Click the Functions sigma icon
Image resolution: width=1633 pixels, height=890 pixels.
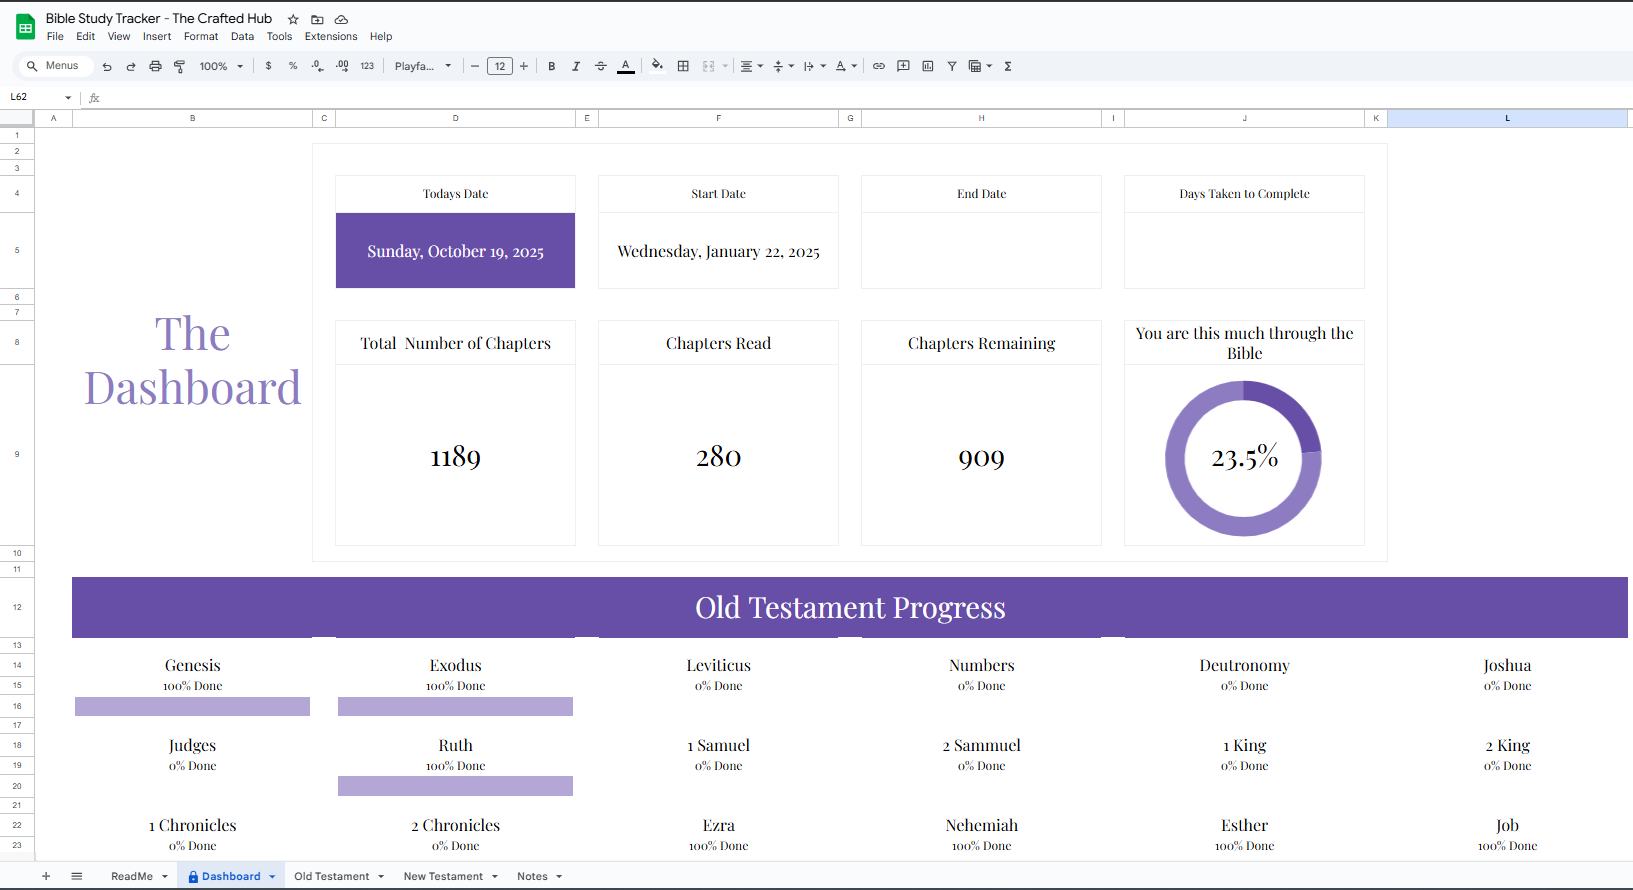1008,66
